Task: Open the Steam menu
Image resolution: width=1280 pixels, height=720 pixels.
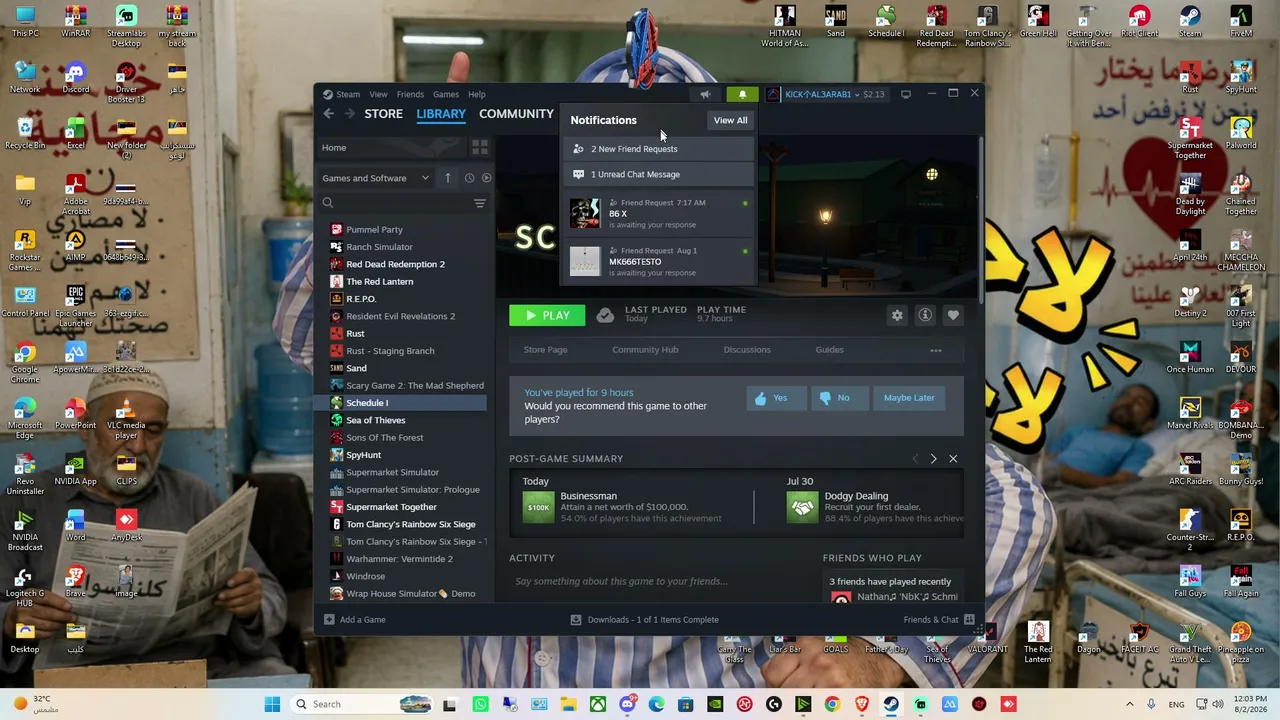Action: [x=348, y=94]
